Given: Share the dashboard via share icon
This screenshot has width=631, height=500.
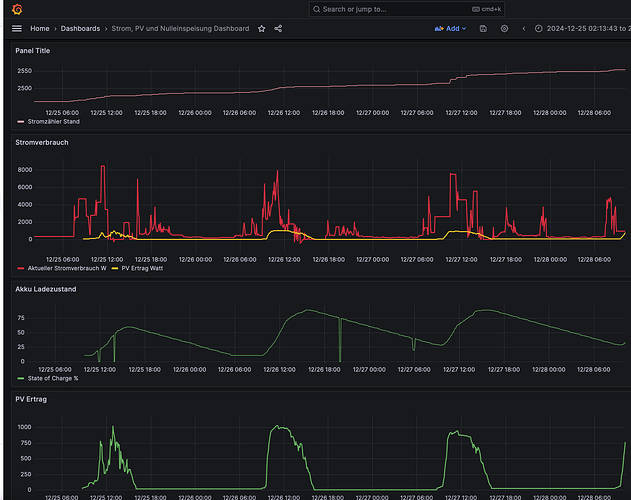Looking at the screenshot, I should (278, 29).
